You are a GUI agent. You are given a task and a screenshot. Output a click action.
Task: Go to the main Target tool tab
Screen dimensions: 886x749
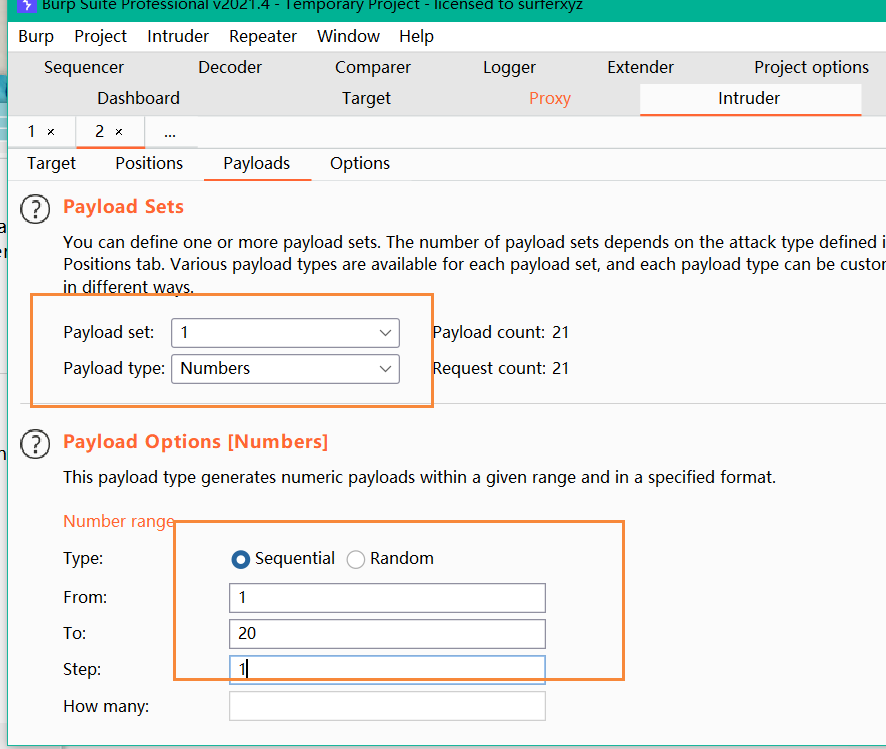coord(366,98)
